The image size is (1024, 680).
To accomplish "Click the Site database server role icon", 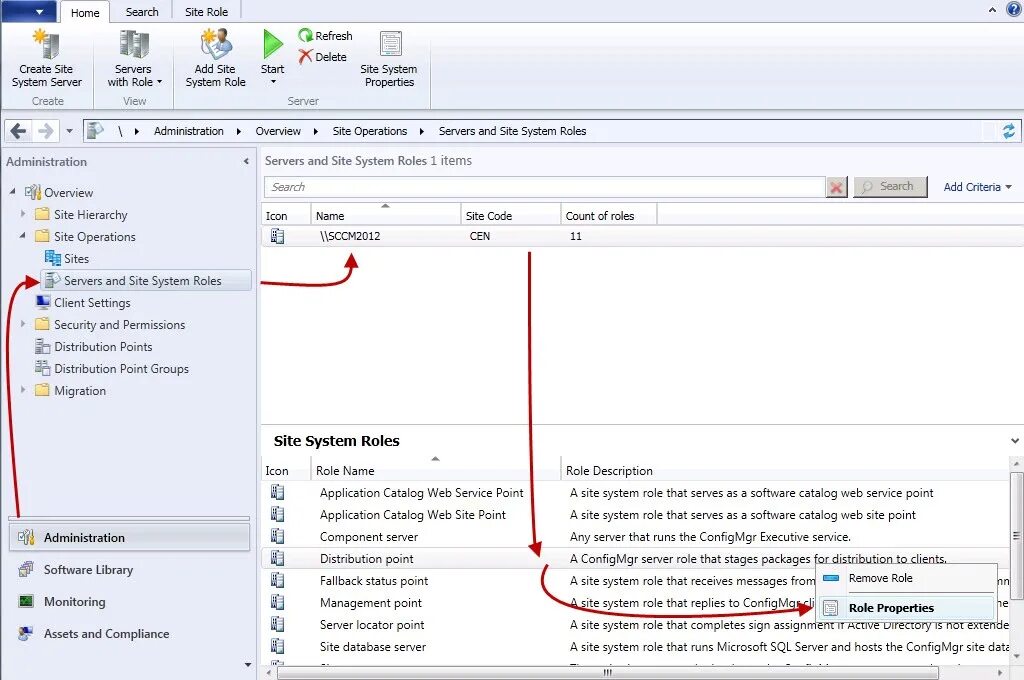I will (x=278, y=646).
